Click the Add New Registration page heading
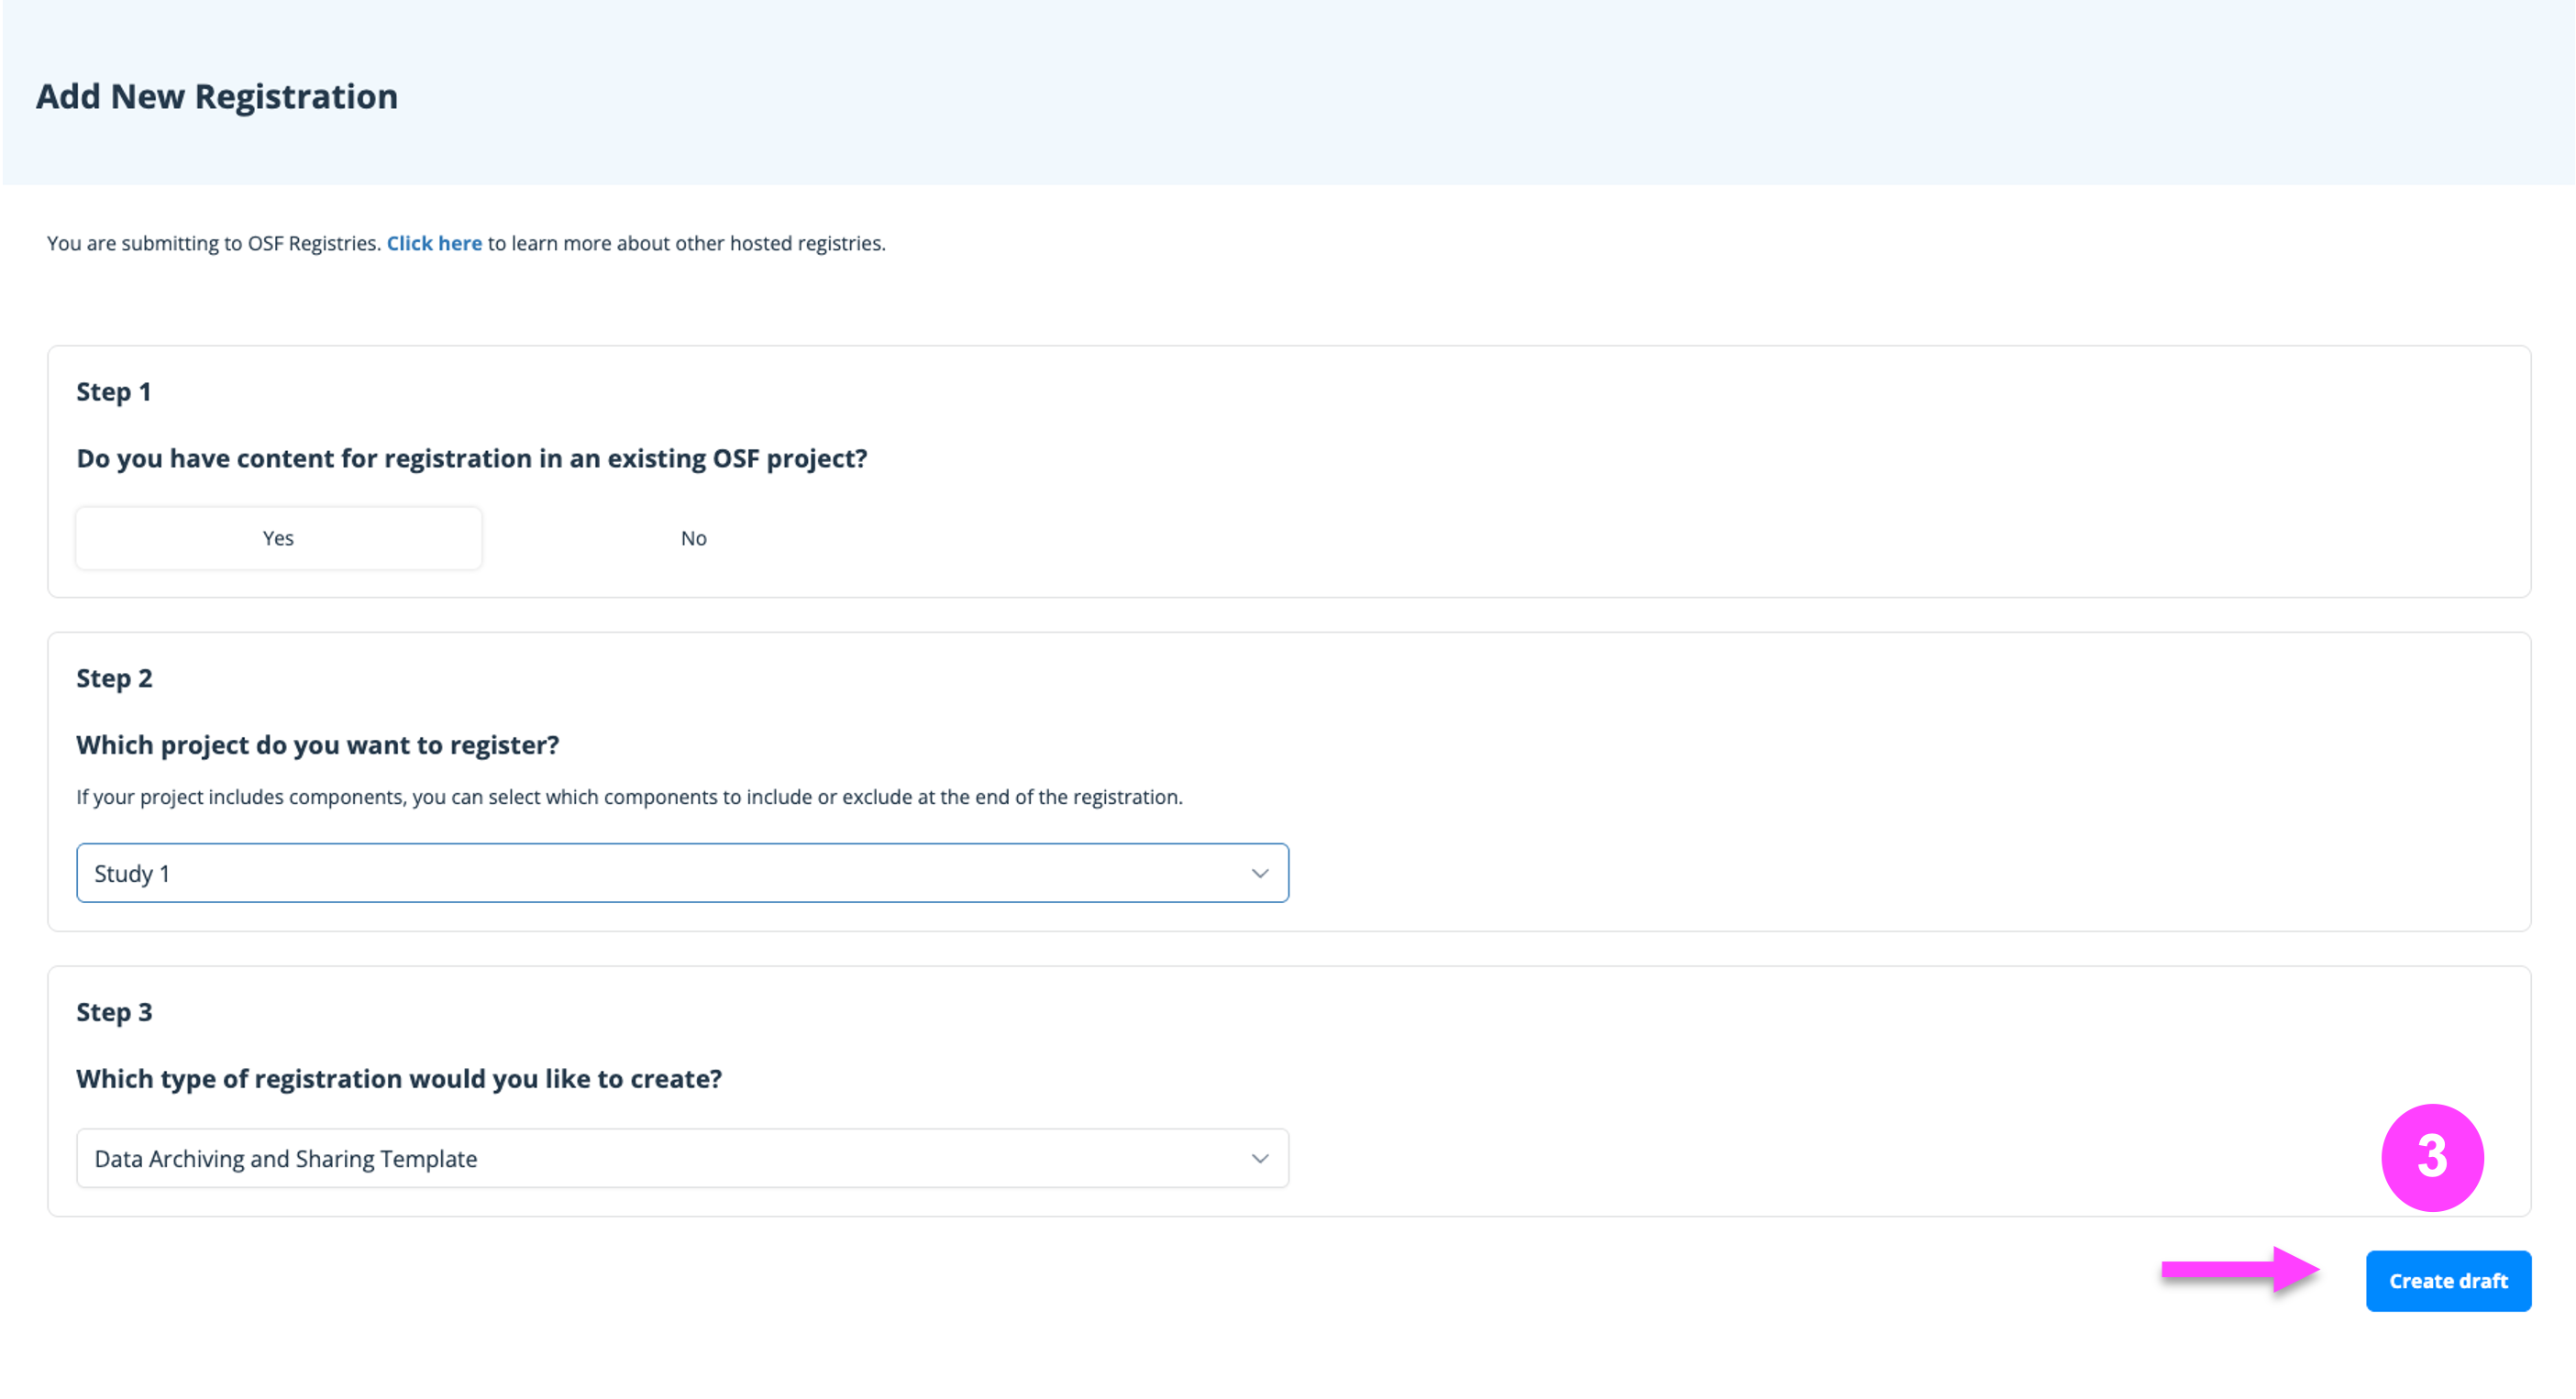The width and height of the screenshot is (2576, 1399). pos(217,96)
